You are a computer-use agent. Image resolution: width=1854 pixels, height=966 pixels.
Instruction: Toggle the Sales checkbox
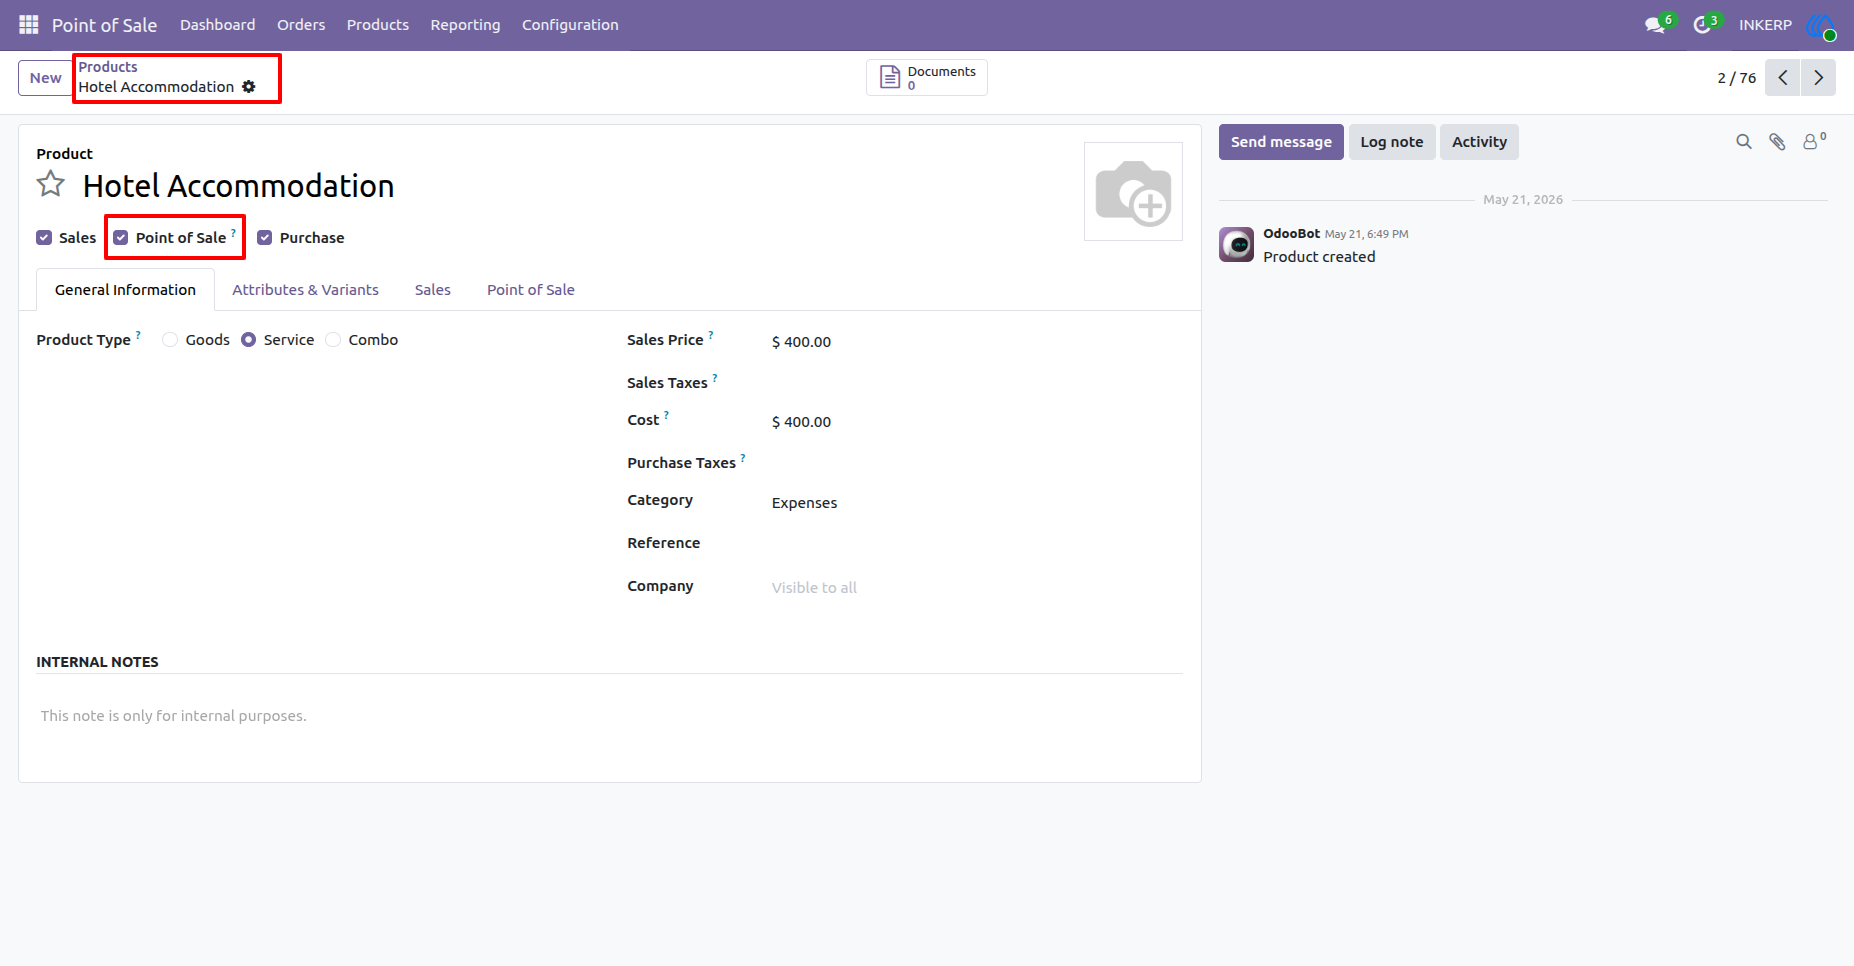[x=44, y=238]
